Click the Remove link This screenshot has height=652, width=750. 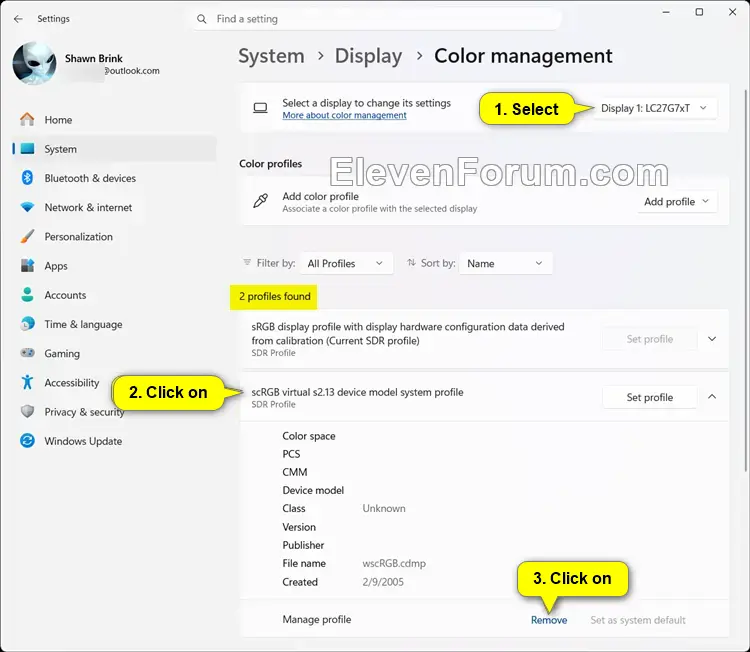point(549,620)
